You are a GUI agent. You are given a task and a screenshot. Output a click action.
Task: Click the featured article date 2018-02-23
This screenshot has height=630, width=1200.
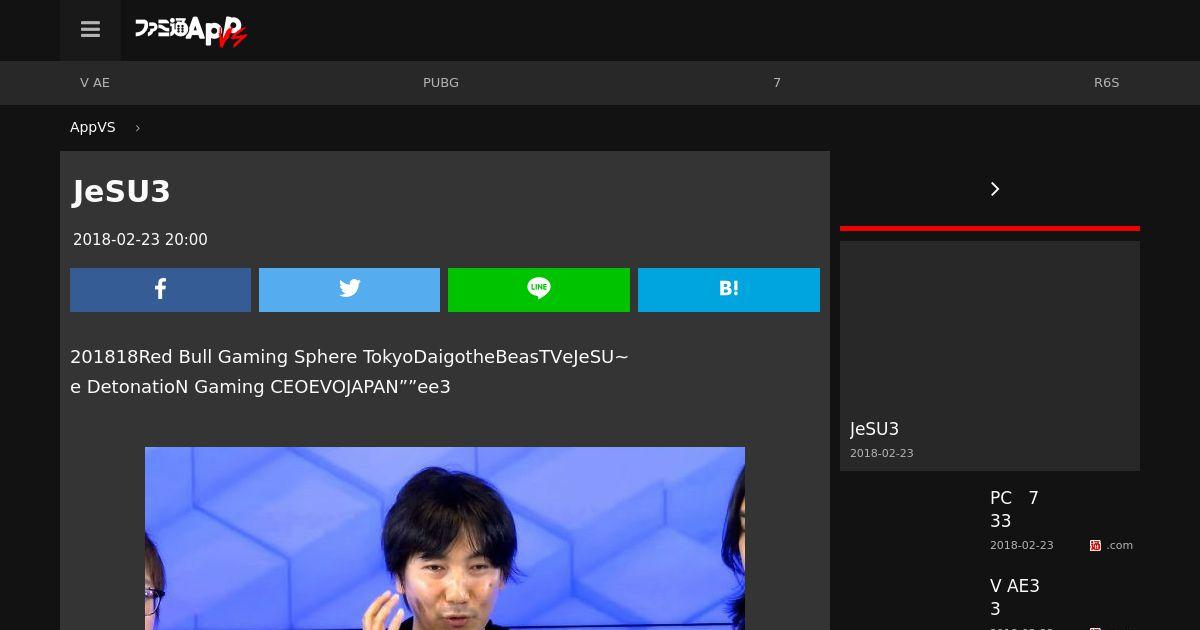coord(881,453)
